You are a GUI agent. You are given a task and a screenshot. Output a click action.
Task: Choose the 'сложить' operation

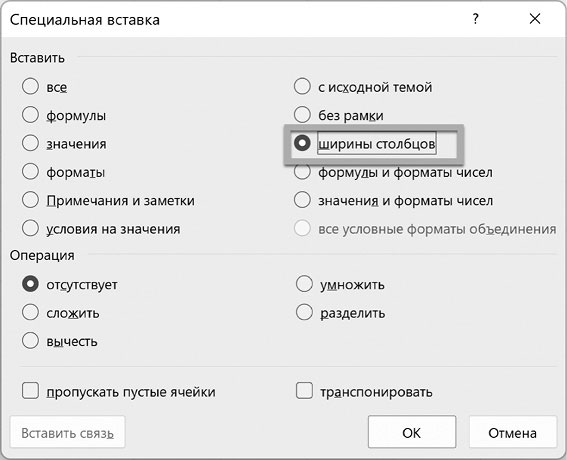click(x=30, y=312)
